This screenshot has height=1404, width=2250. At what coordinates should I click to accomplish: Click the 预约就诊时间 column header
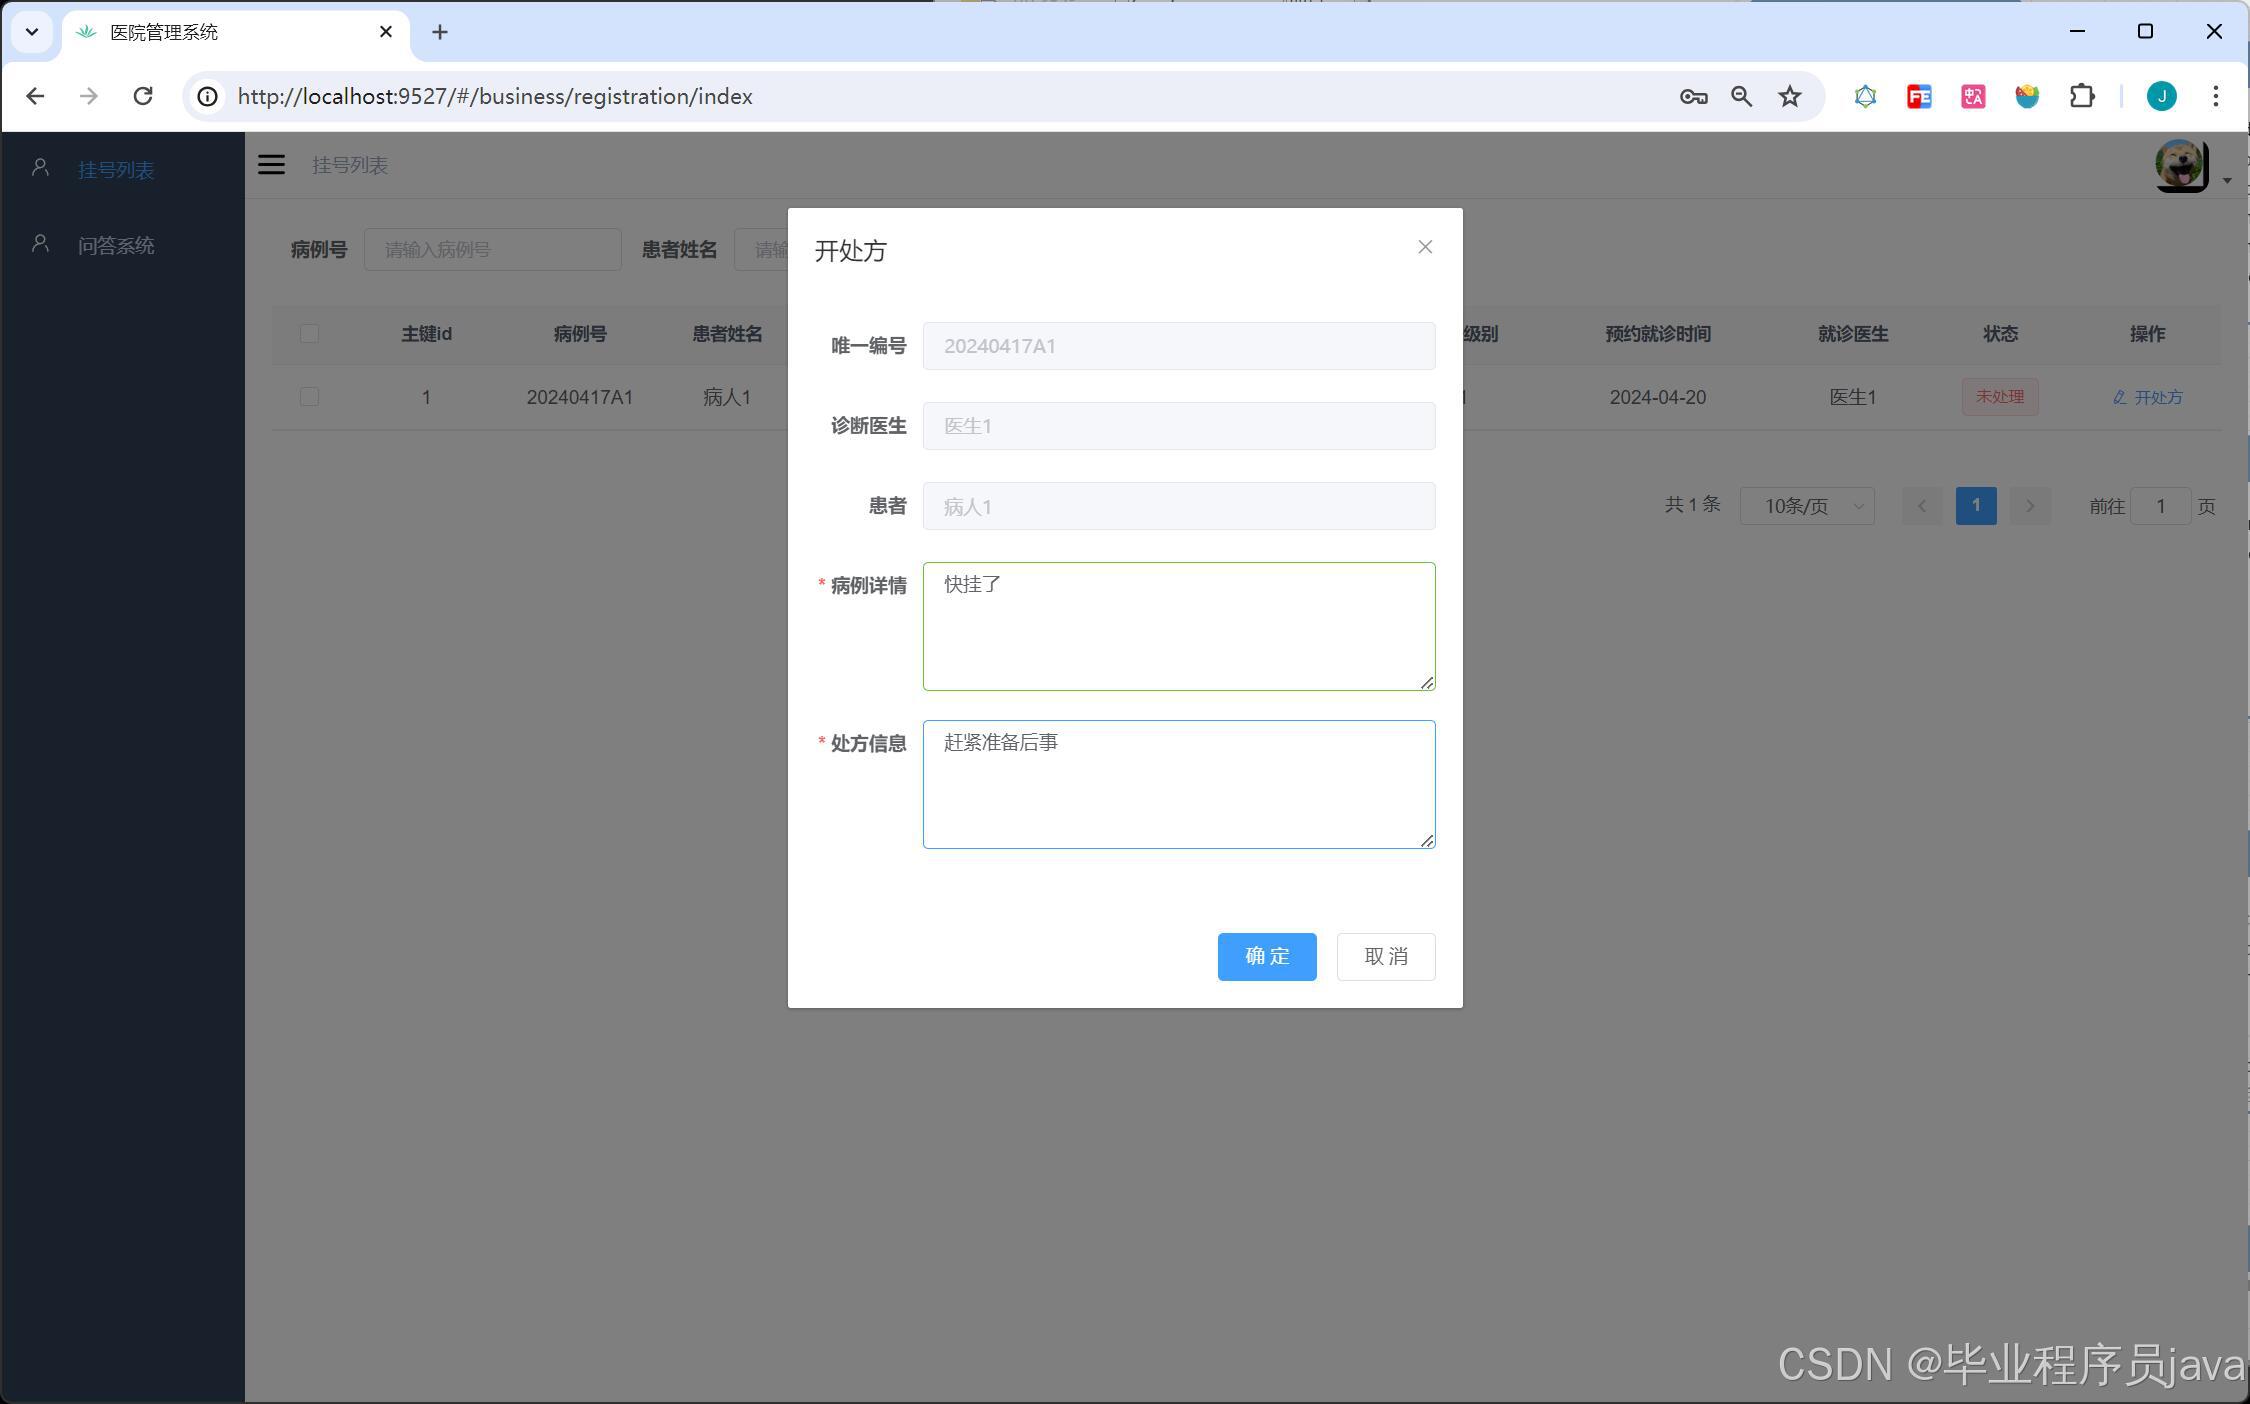[x=1658, y=334]
